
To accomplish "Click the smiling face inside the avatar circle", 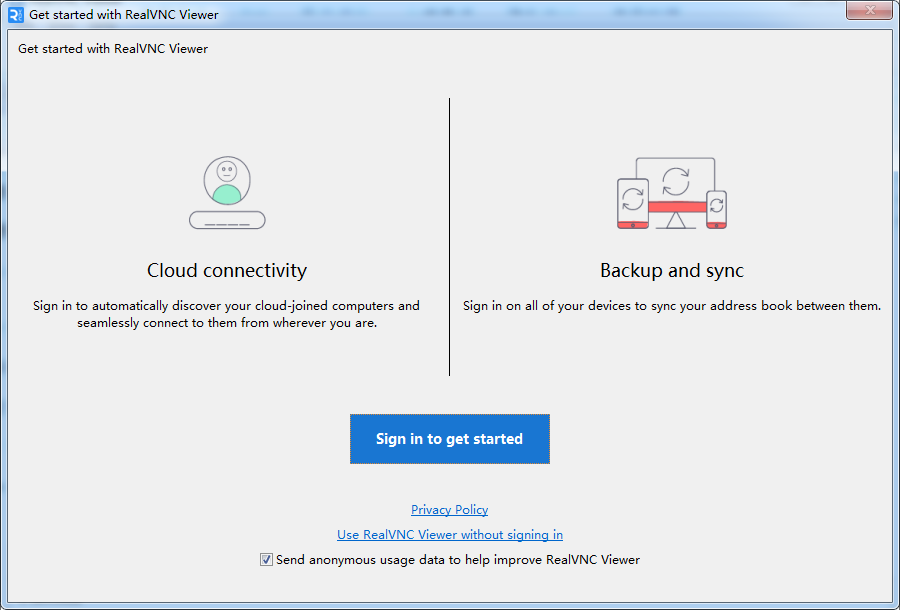I will pos(227,173).
